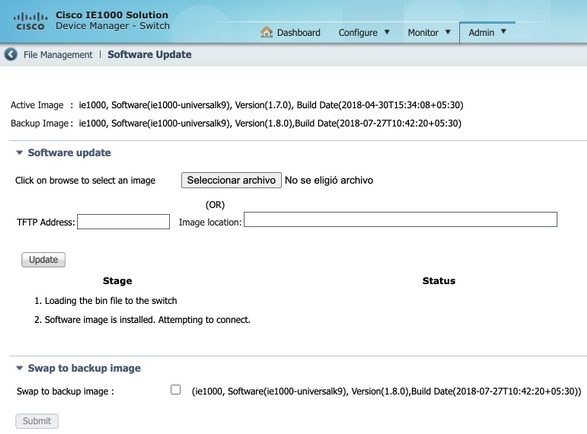Select the Backup Image version line

point(270,123)
